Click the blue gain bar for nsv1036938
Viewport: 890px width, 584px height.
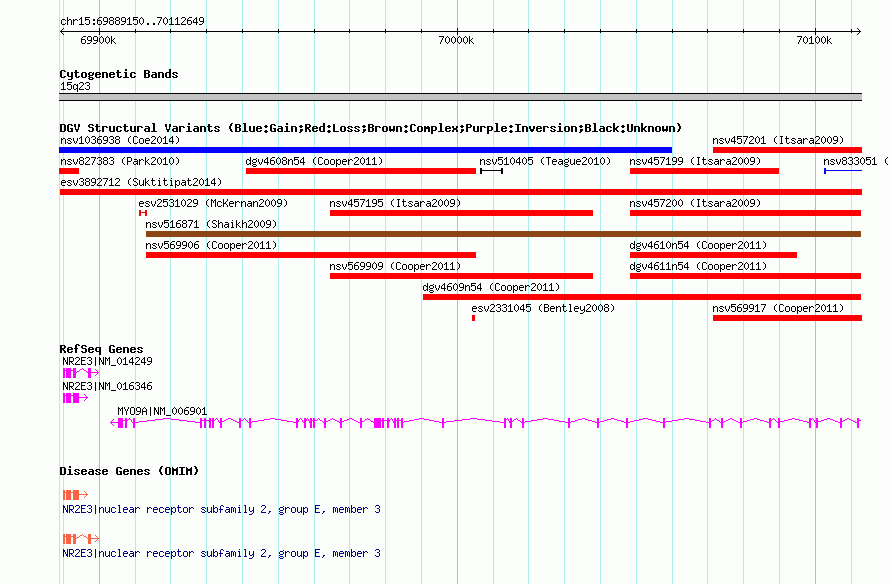(x=366, y=150)
